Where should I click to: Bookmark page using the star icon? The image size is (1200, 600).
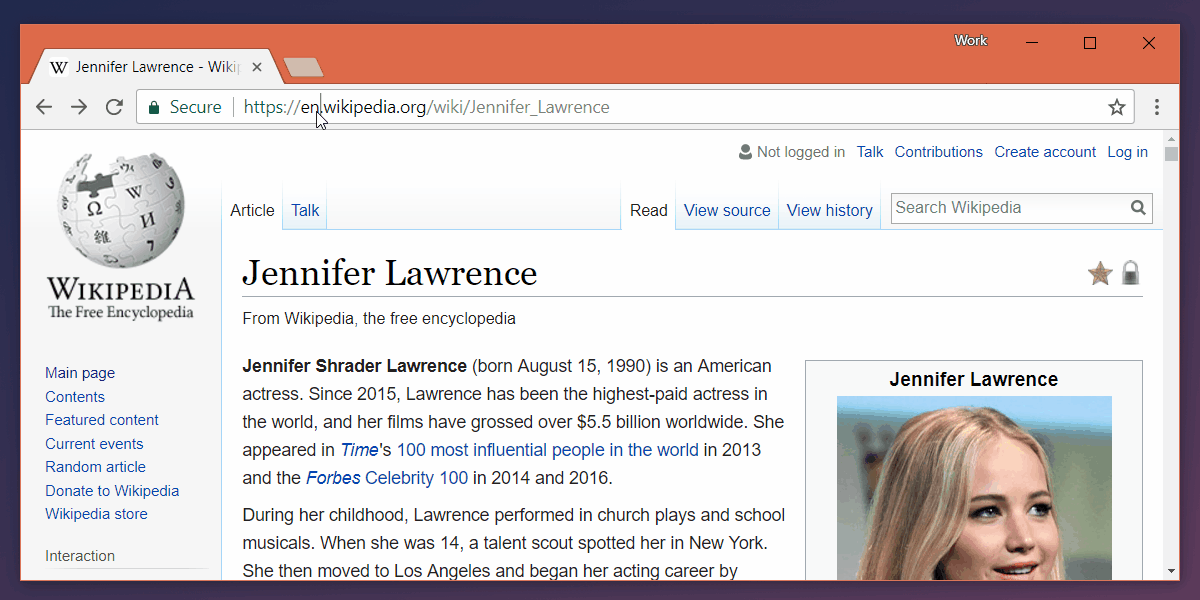click(x=1117, y=107)
